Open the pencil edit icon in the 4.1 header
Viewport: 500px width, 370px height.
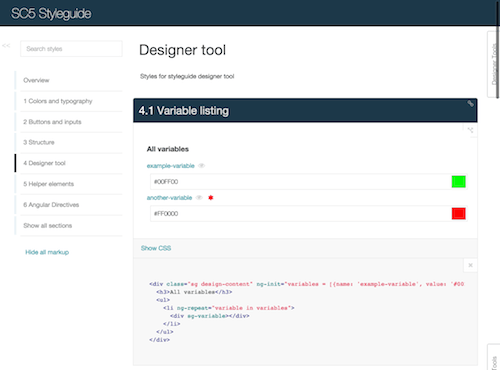coord(470,104)
